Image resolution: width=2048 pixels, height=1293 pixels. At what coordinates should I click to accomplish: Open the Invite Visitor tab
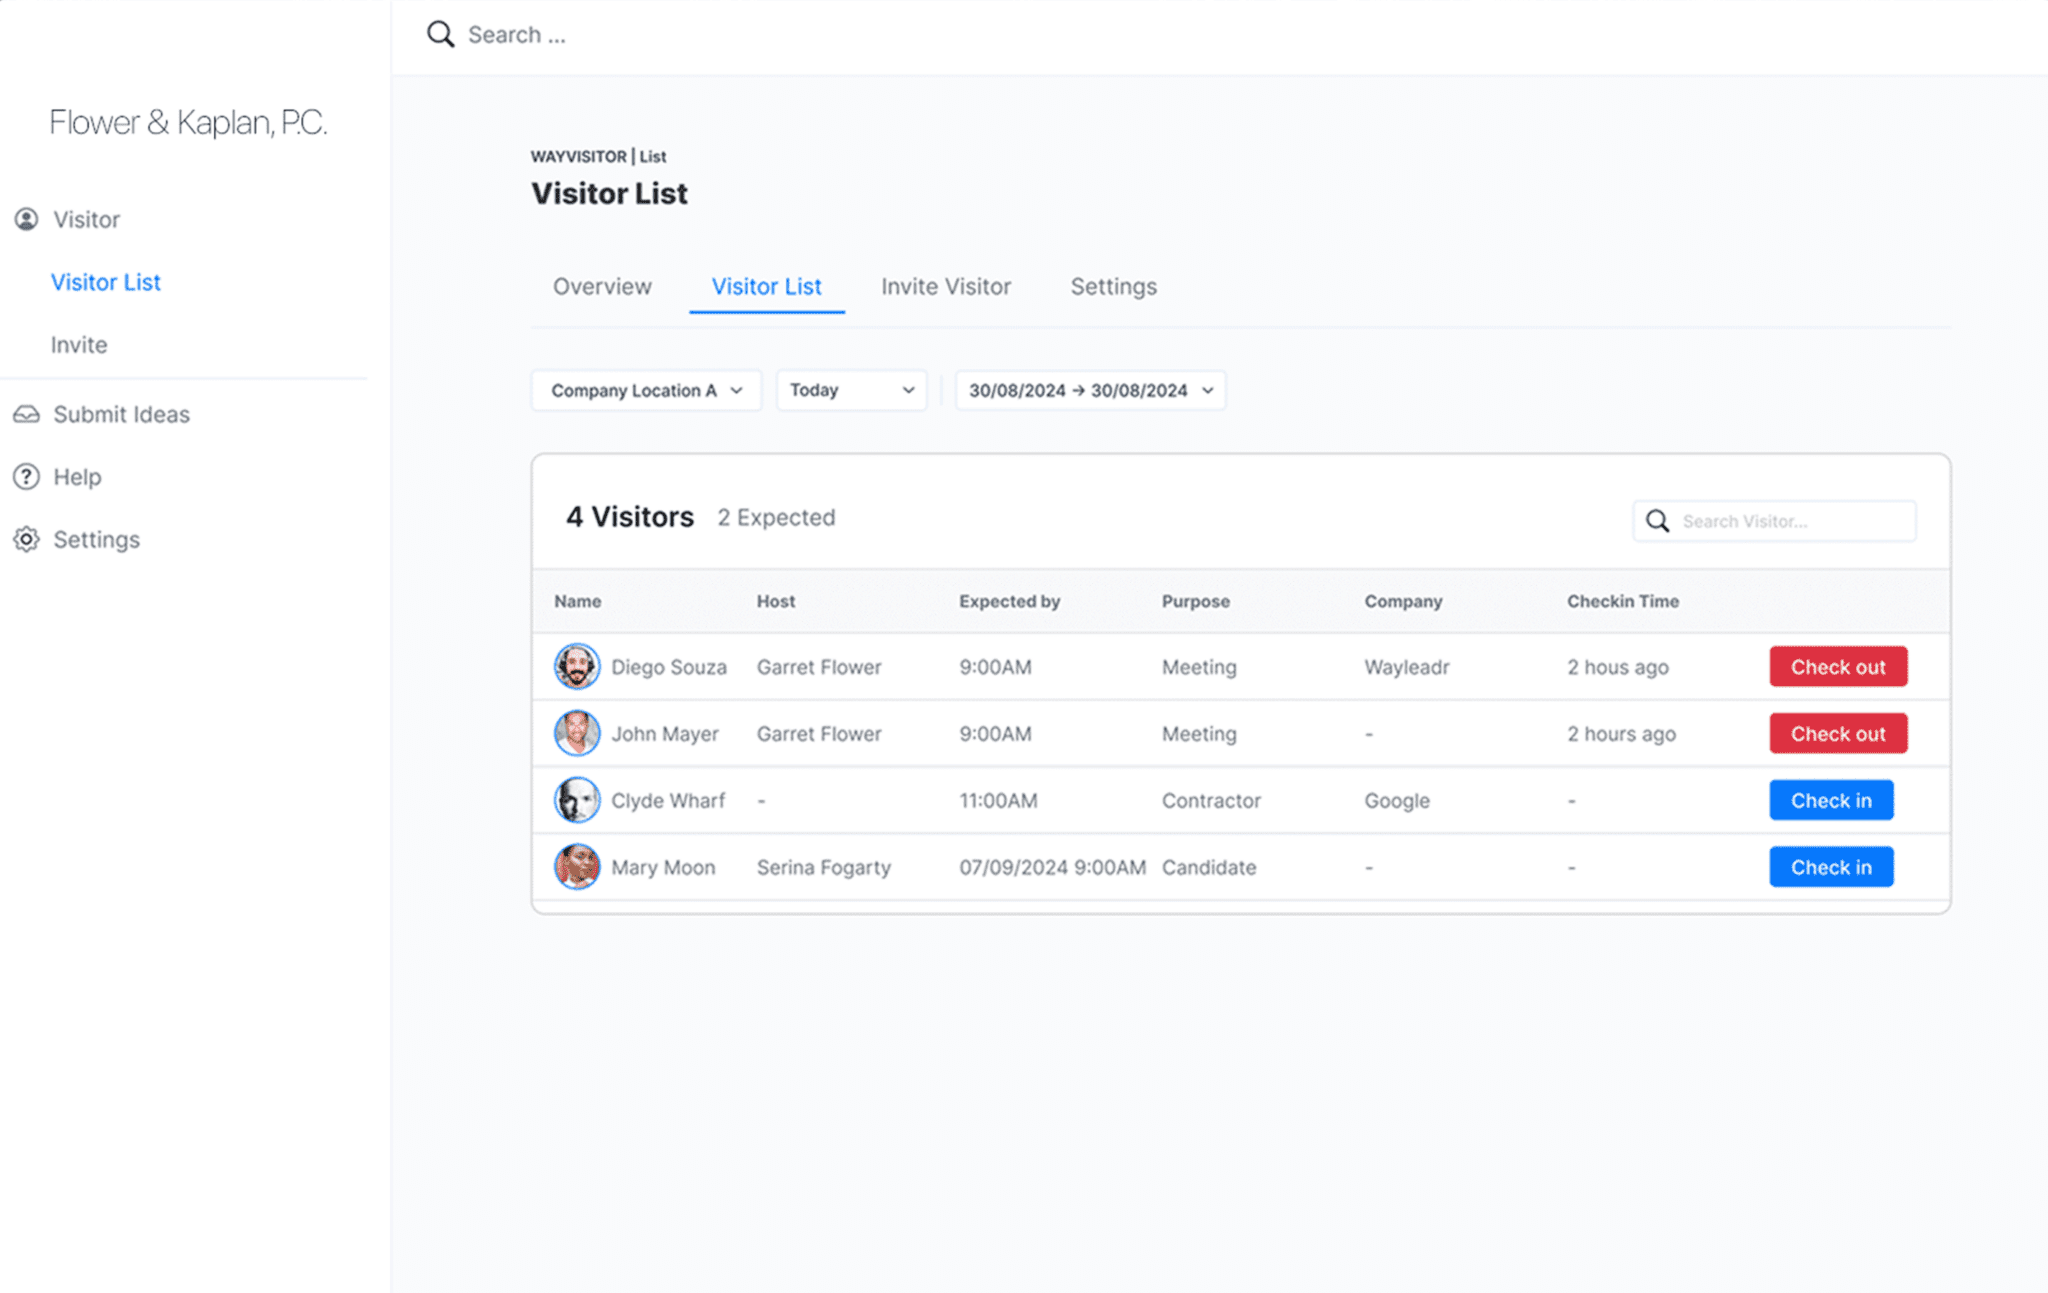(x=945, y=287)
